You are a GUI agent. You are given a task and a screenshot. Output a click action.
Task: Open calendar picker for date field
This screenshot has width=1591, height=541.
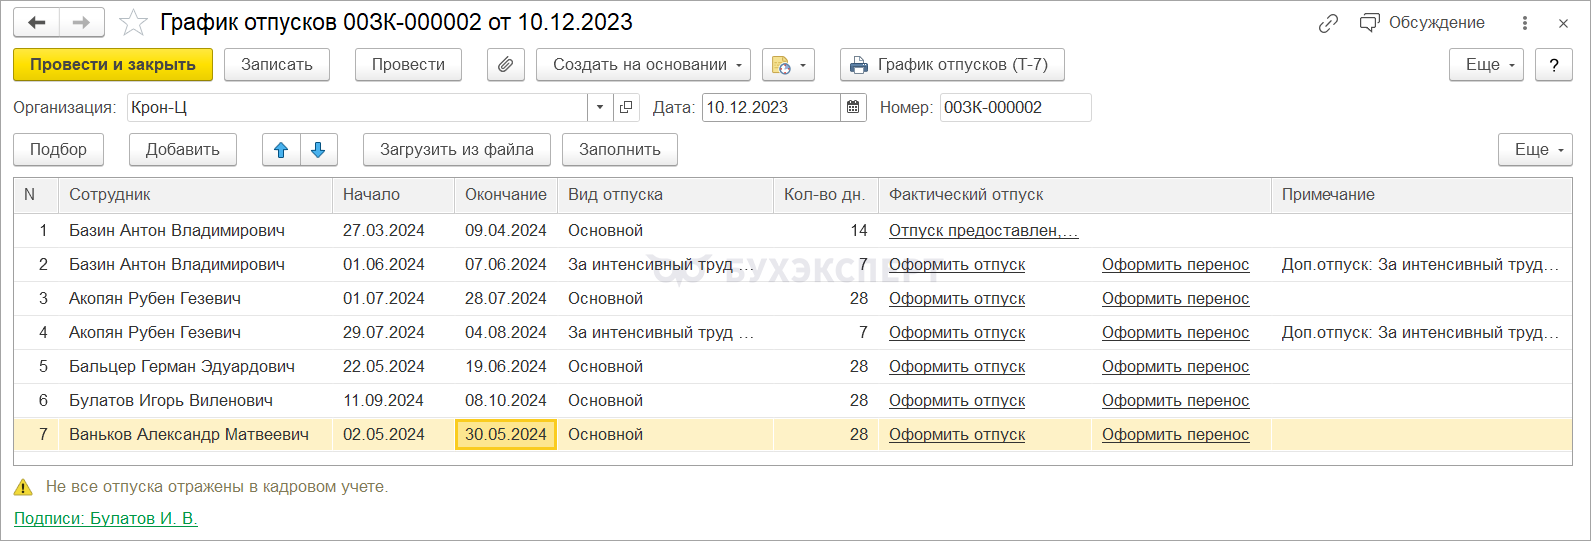click(853, 108)
